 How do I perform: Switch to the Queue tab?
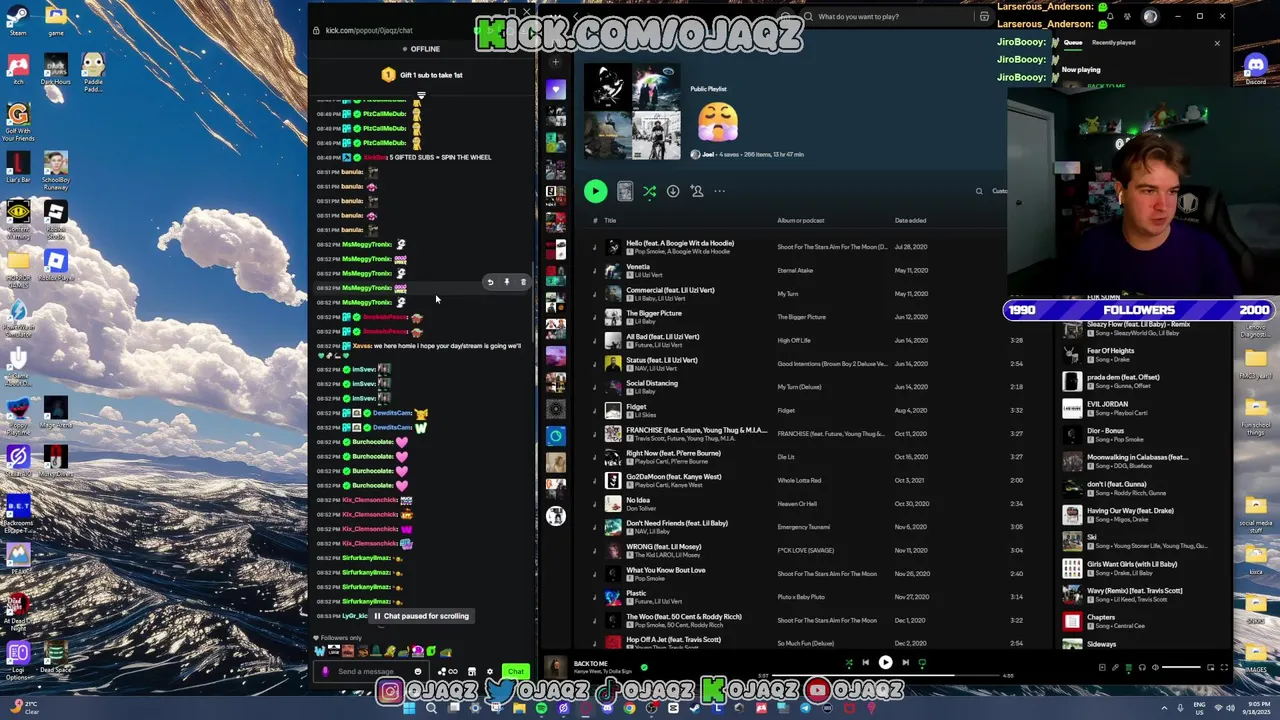pyautogui.click(x=1073, y=43)
